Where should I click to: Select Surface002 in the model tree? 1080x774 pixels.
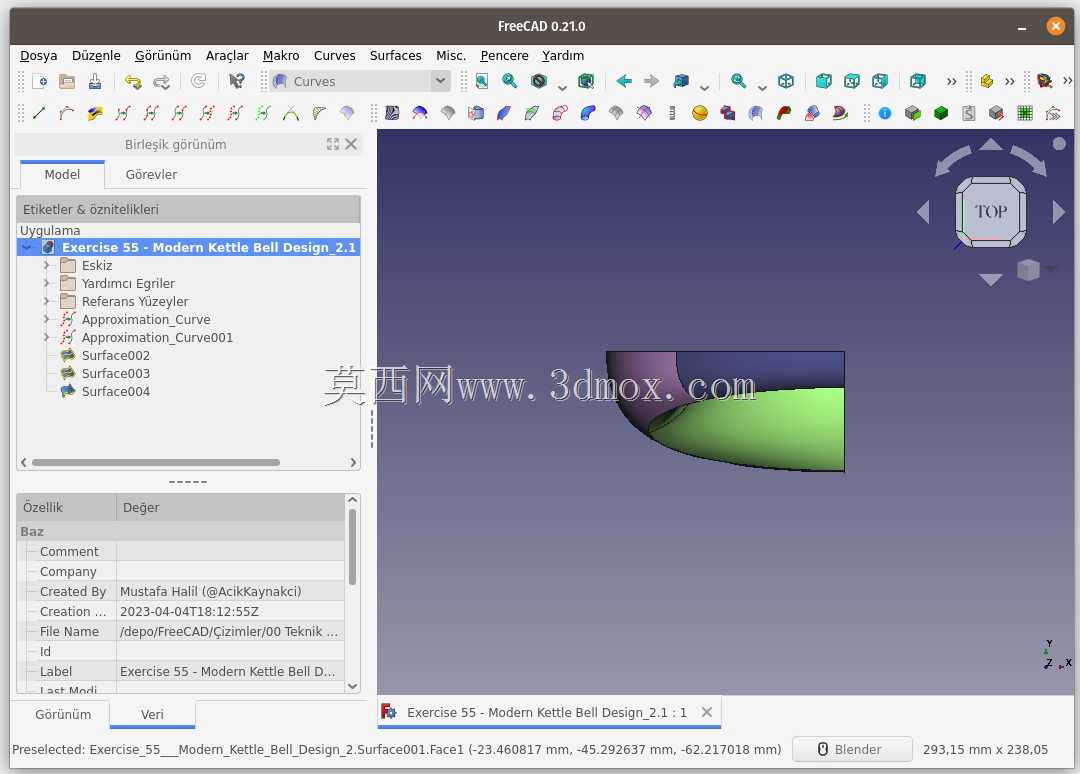[x=116, y=355]
